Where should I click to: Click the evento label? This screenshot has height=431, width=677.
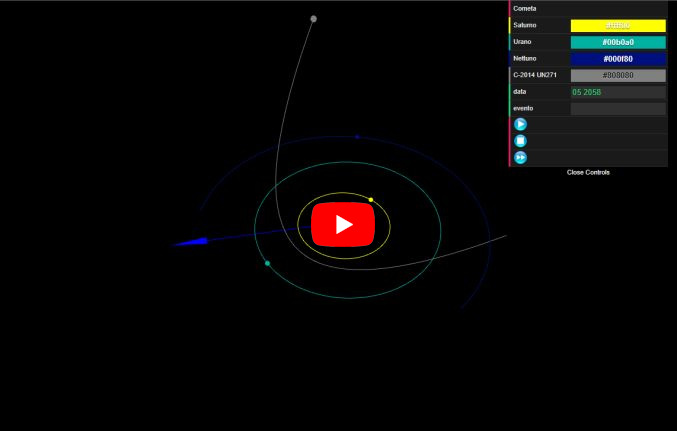tap(523, 108)
